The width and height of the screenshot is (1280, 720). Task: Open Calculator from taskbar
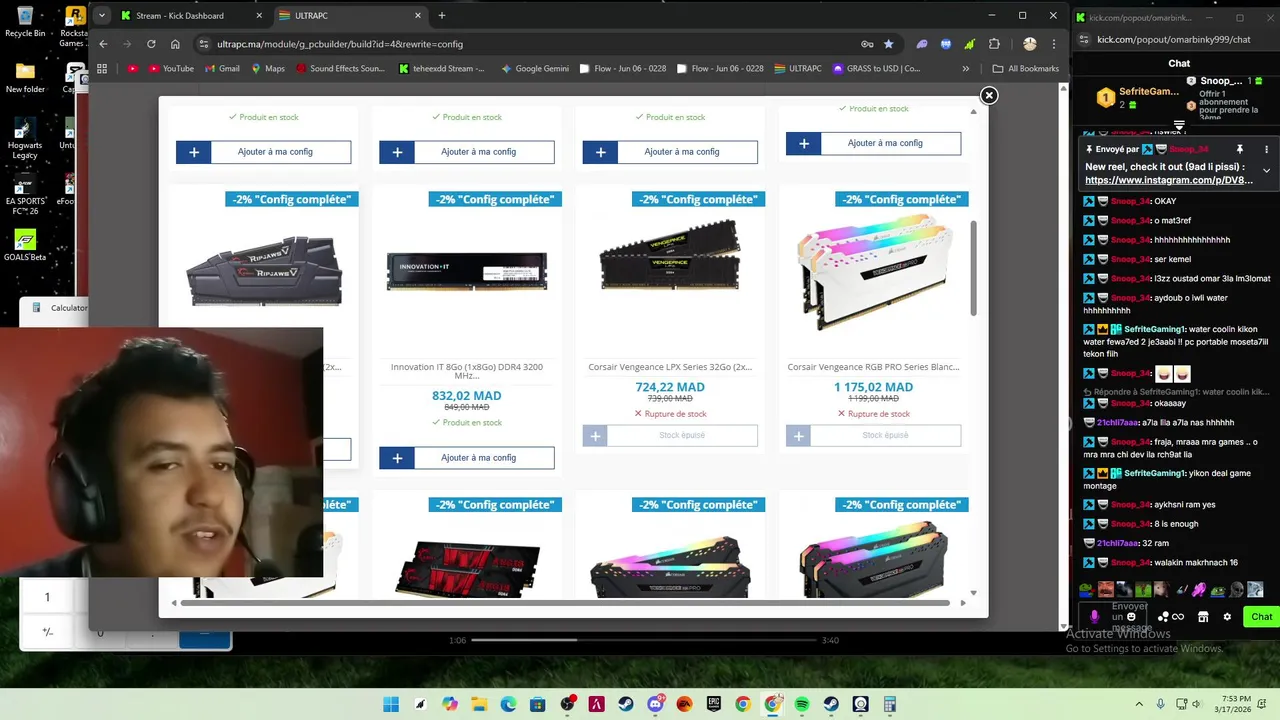890,704
